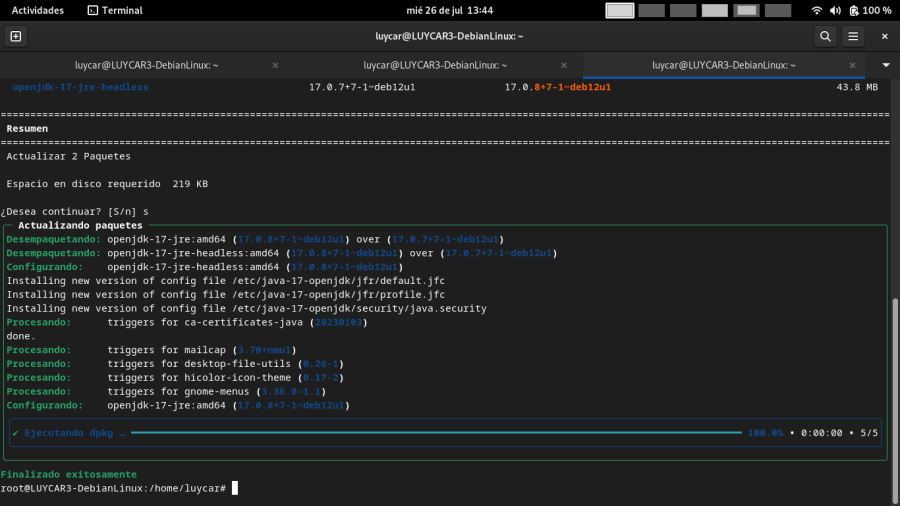Screen dimensions: 900x506
Task: Click the battery 100 % indicator
Action: click(x=870, y=10)
